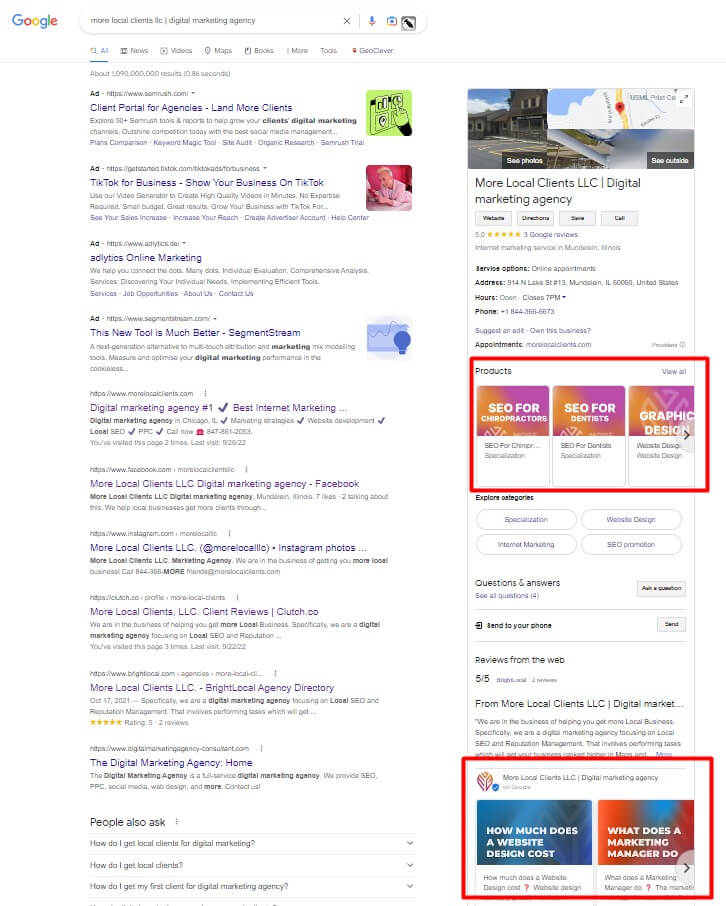Select the Website Design category chip
Image resolution: width=726 pixels, height=906 pixels.
[x=631, y=519]
